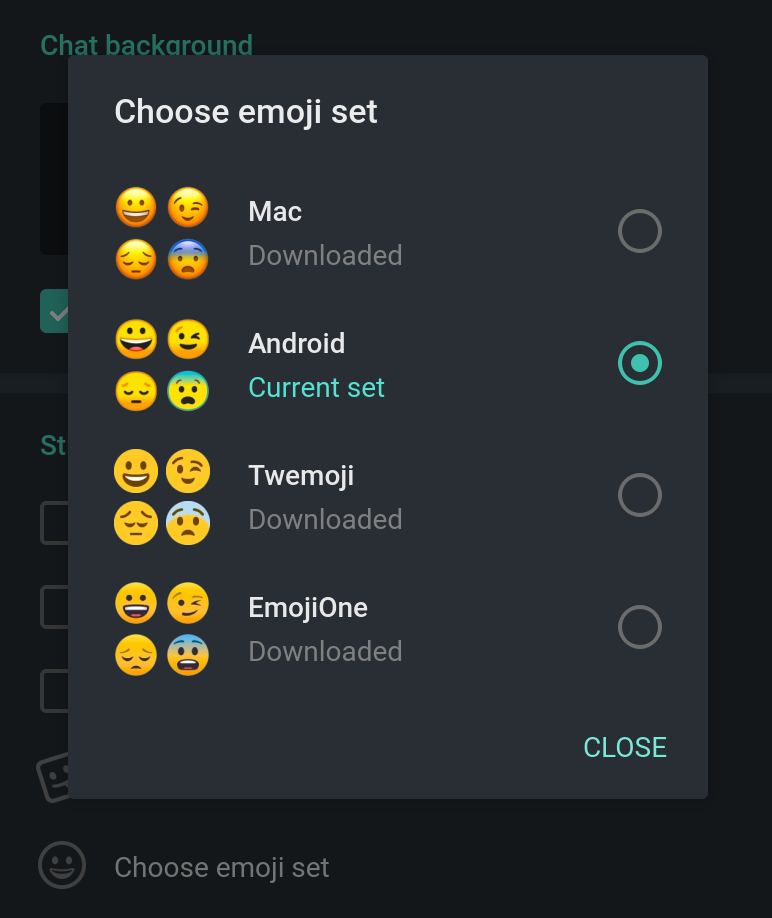This screenshot has width=772, height=918.
Task: Click the Android winking face emoji preview
Action: pyautogui.click(x=188, y=339)
